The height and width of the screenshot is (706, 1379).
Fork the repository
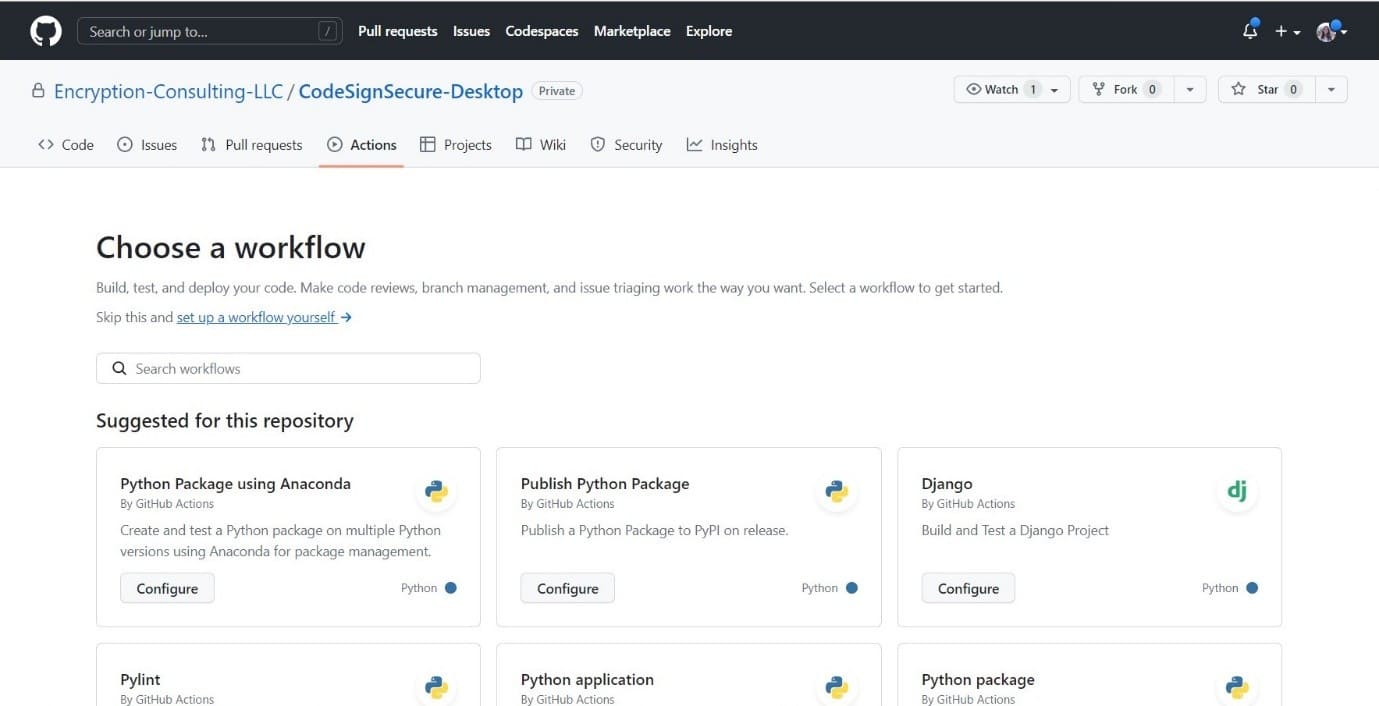coord(1126,89)
